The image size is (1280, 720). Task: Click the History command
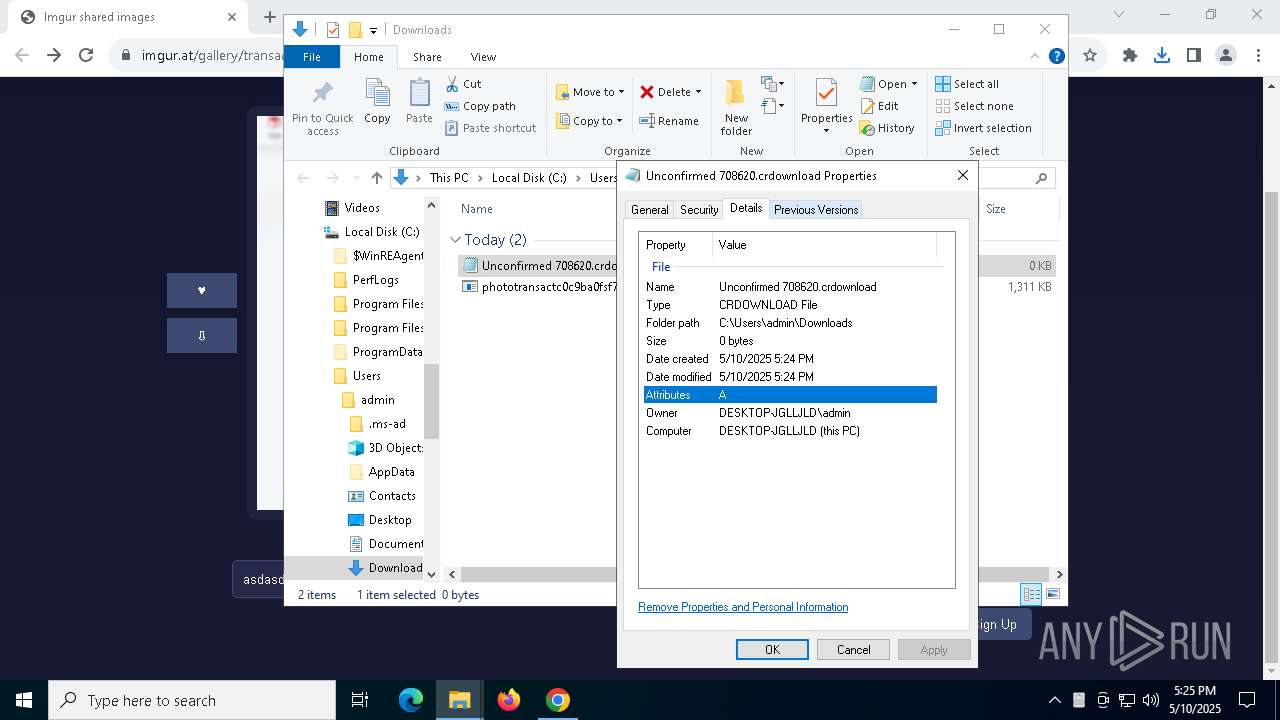click(887, 128)
